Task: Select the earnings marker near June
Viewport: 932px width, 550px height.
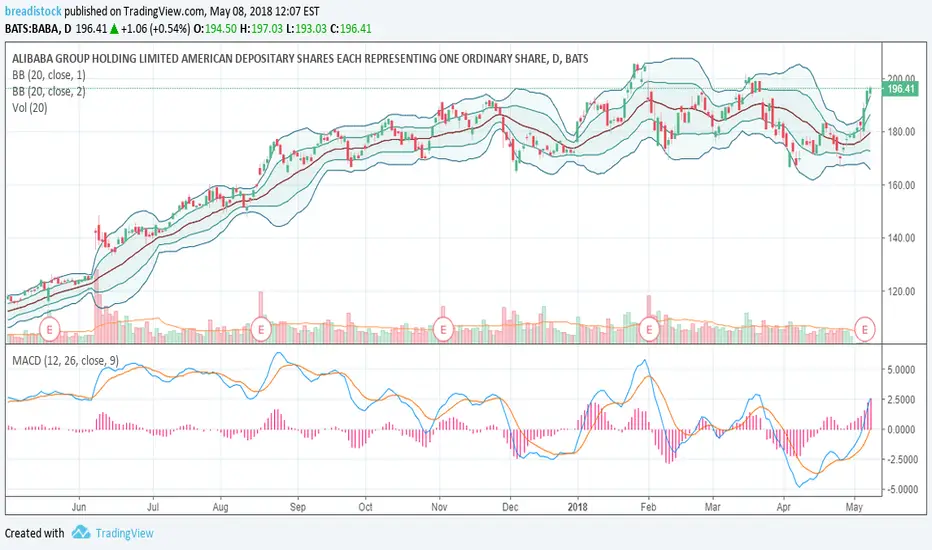Action: [x=50, y=329]
